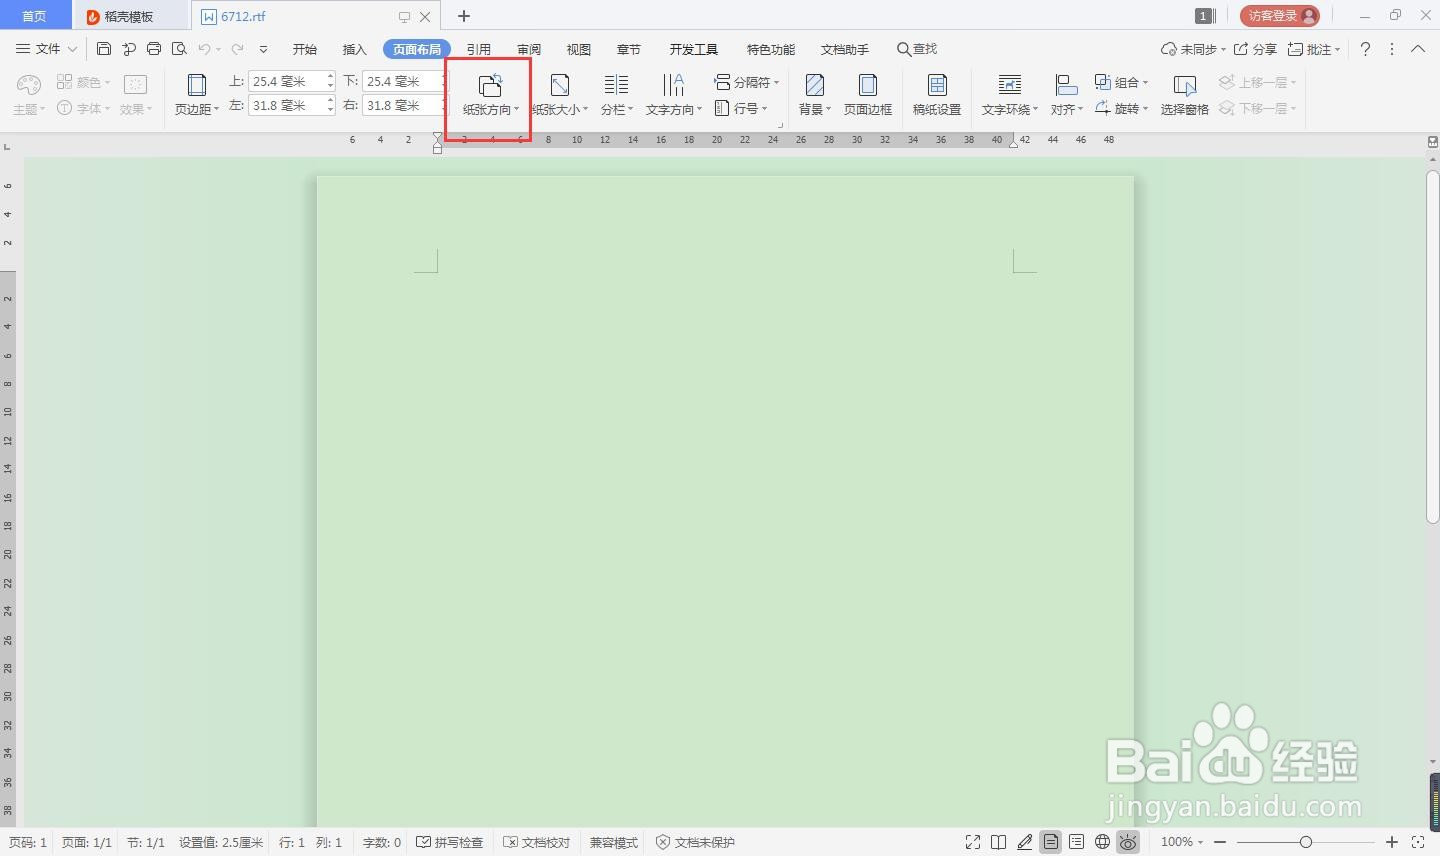Switch to web layout view in status bar
Screen dimensions: 1440x856
1102,842
